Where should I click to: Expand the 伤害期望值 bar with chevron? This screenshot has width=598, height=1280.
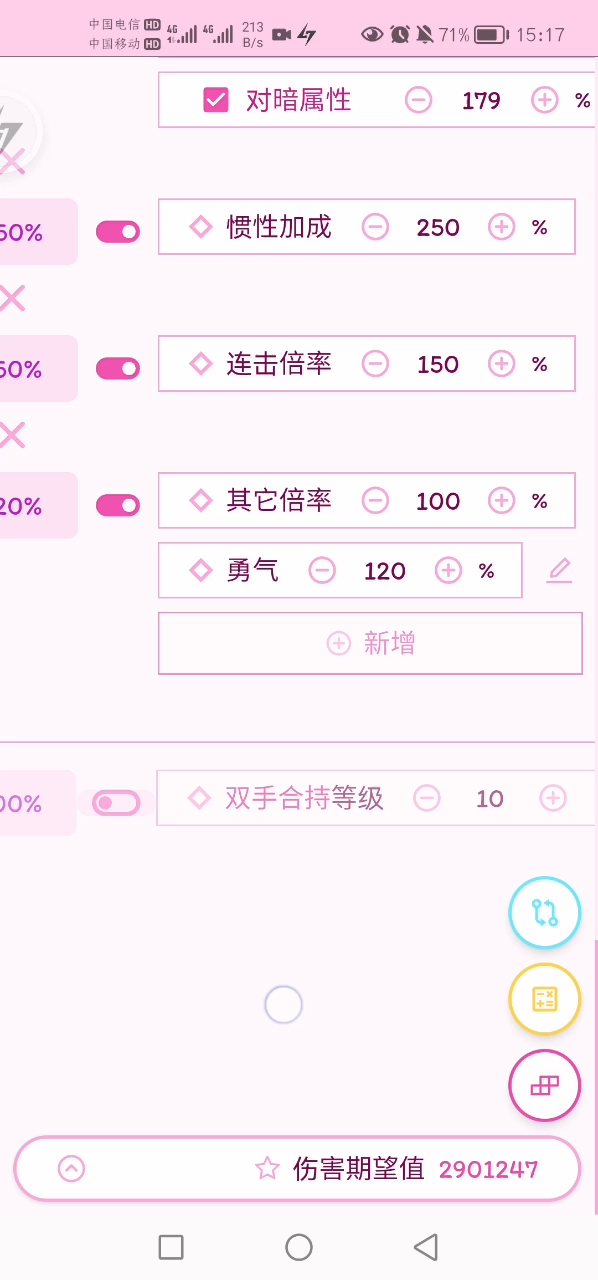point(71,1168)
